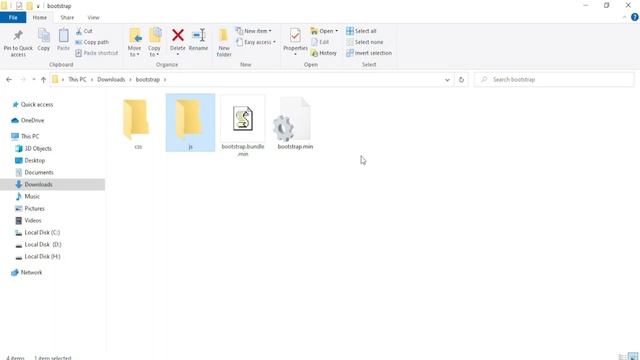Open Properties of selected item

(x=295, y=42)
